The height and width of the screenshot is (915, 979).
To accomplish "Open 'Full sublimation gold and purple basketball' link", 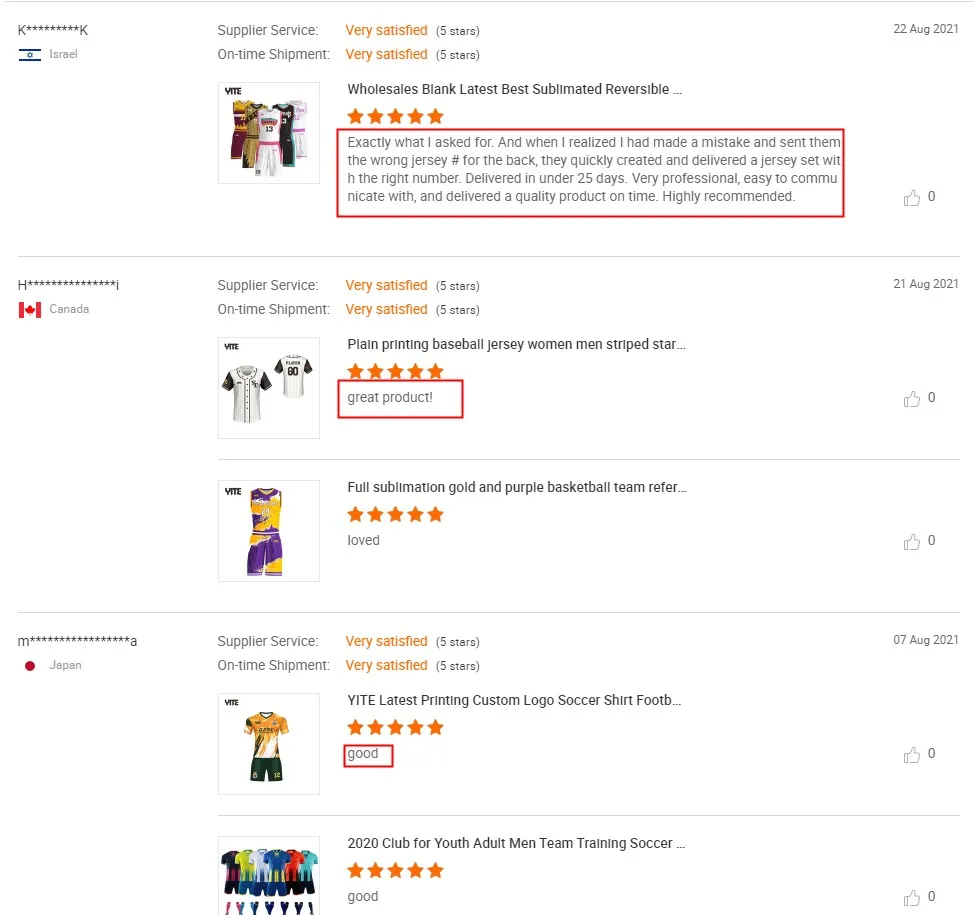I will pos(517,487).
